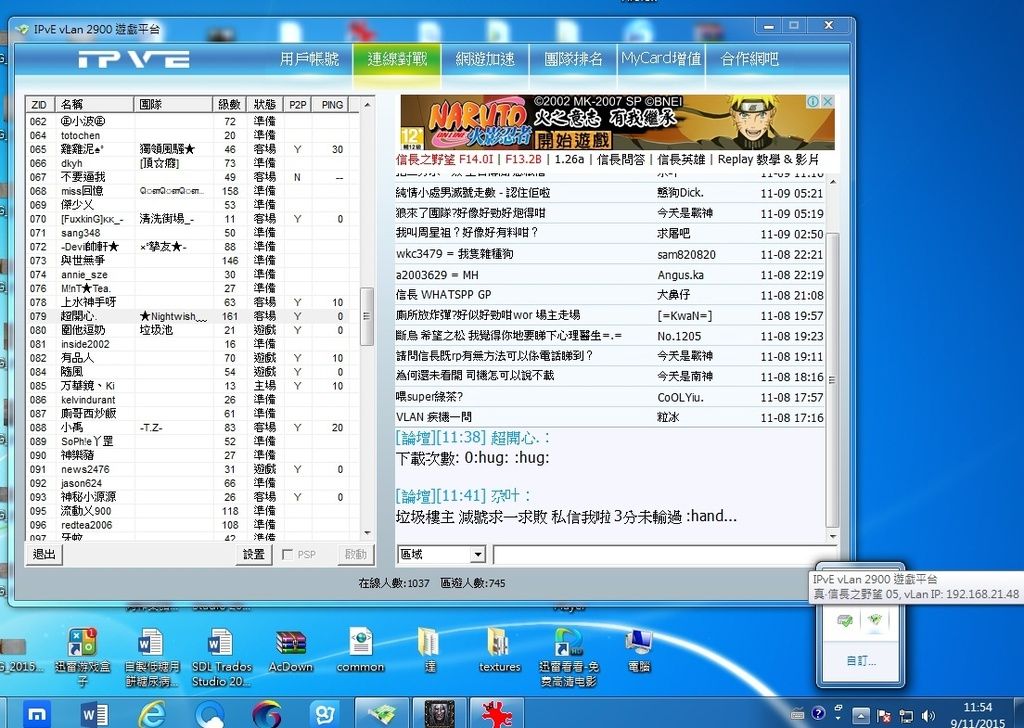Open the SDL Trados Studio desktop shortcut
Image resolution: width=1024 pixels, height=728 pixels.
220,655
